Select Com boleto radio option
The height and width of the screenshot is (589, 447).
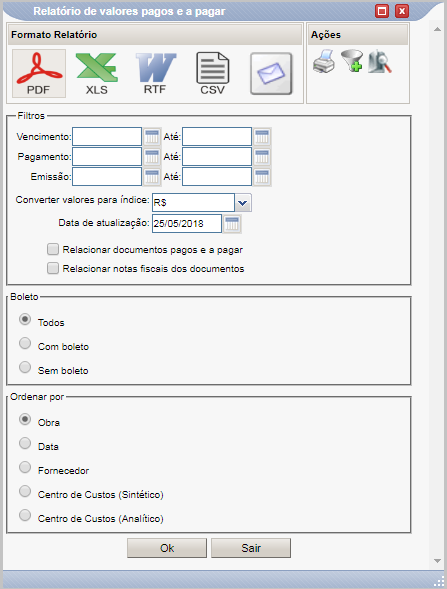tap(25, 343)
